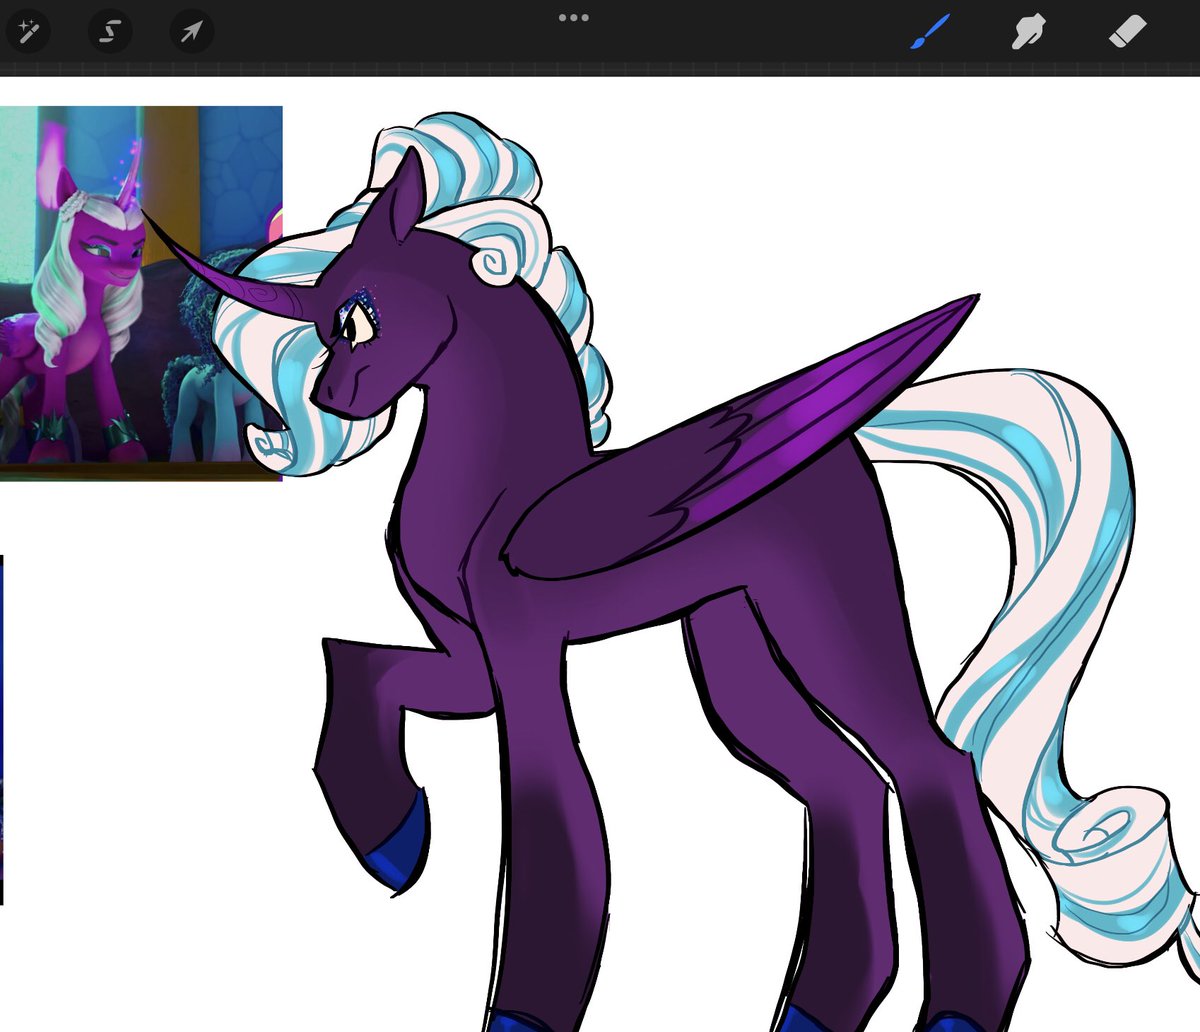Viewport: 1200px width, 1032px height.
Task: Select the Brush tool
Action: 930,32
